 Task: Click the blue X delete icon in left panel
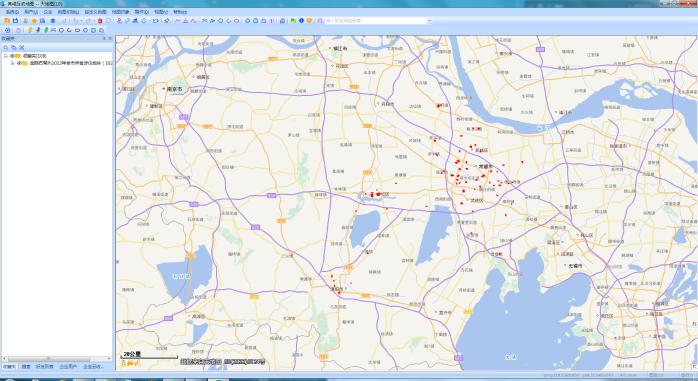point(21,47)
